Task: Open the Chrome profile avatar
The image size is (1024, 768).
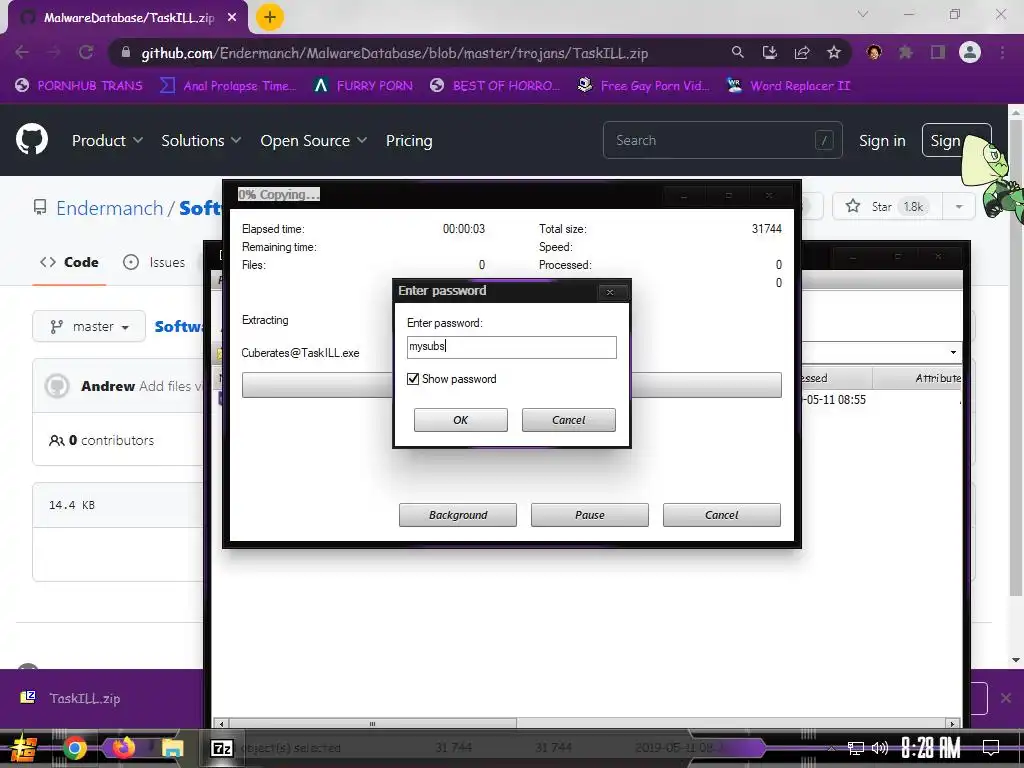Action: tap(970, 52)
